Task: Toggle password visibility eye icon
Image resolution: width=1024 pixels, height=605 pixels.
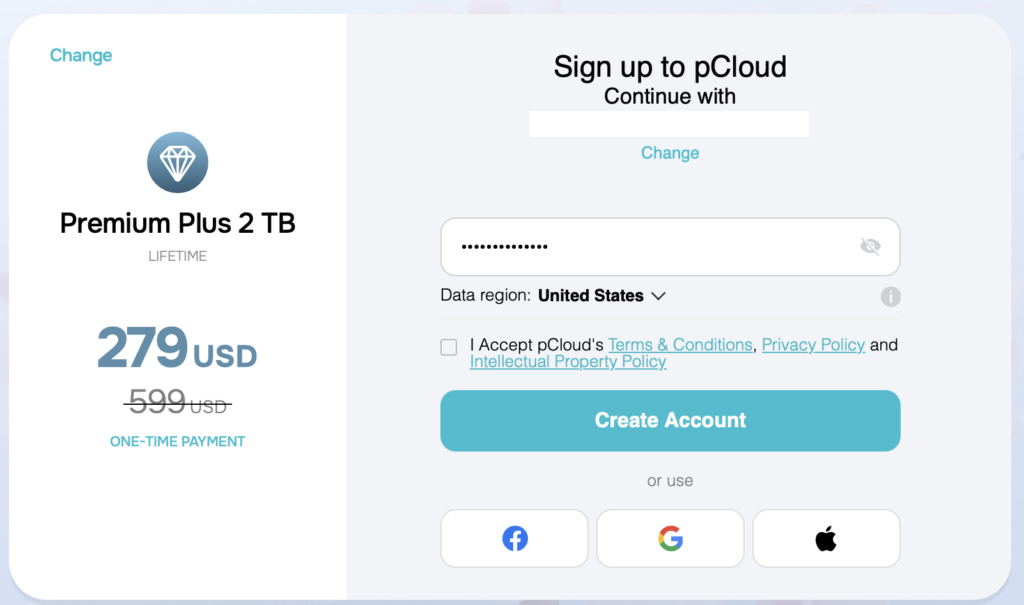Action: [x=870, y=247]
